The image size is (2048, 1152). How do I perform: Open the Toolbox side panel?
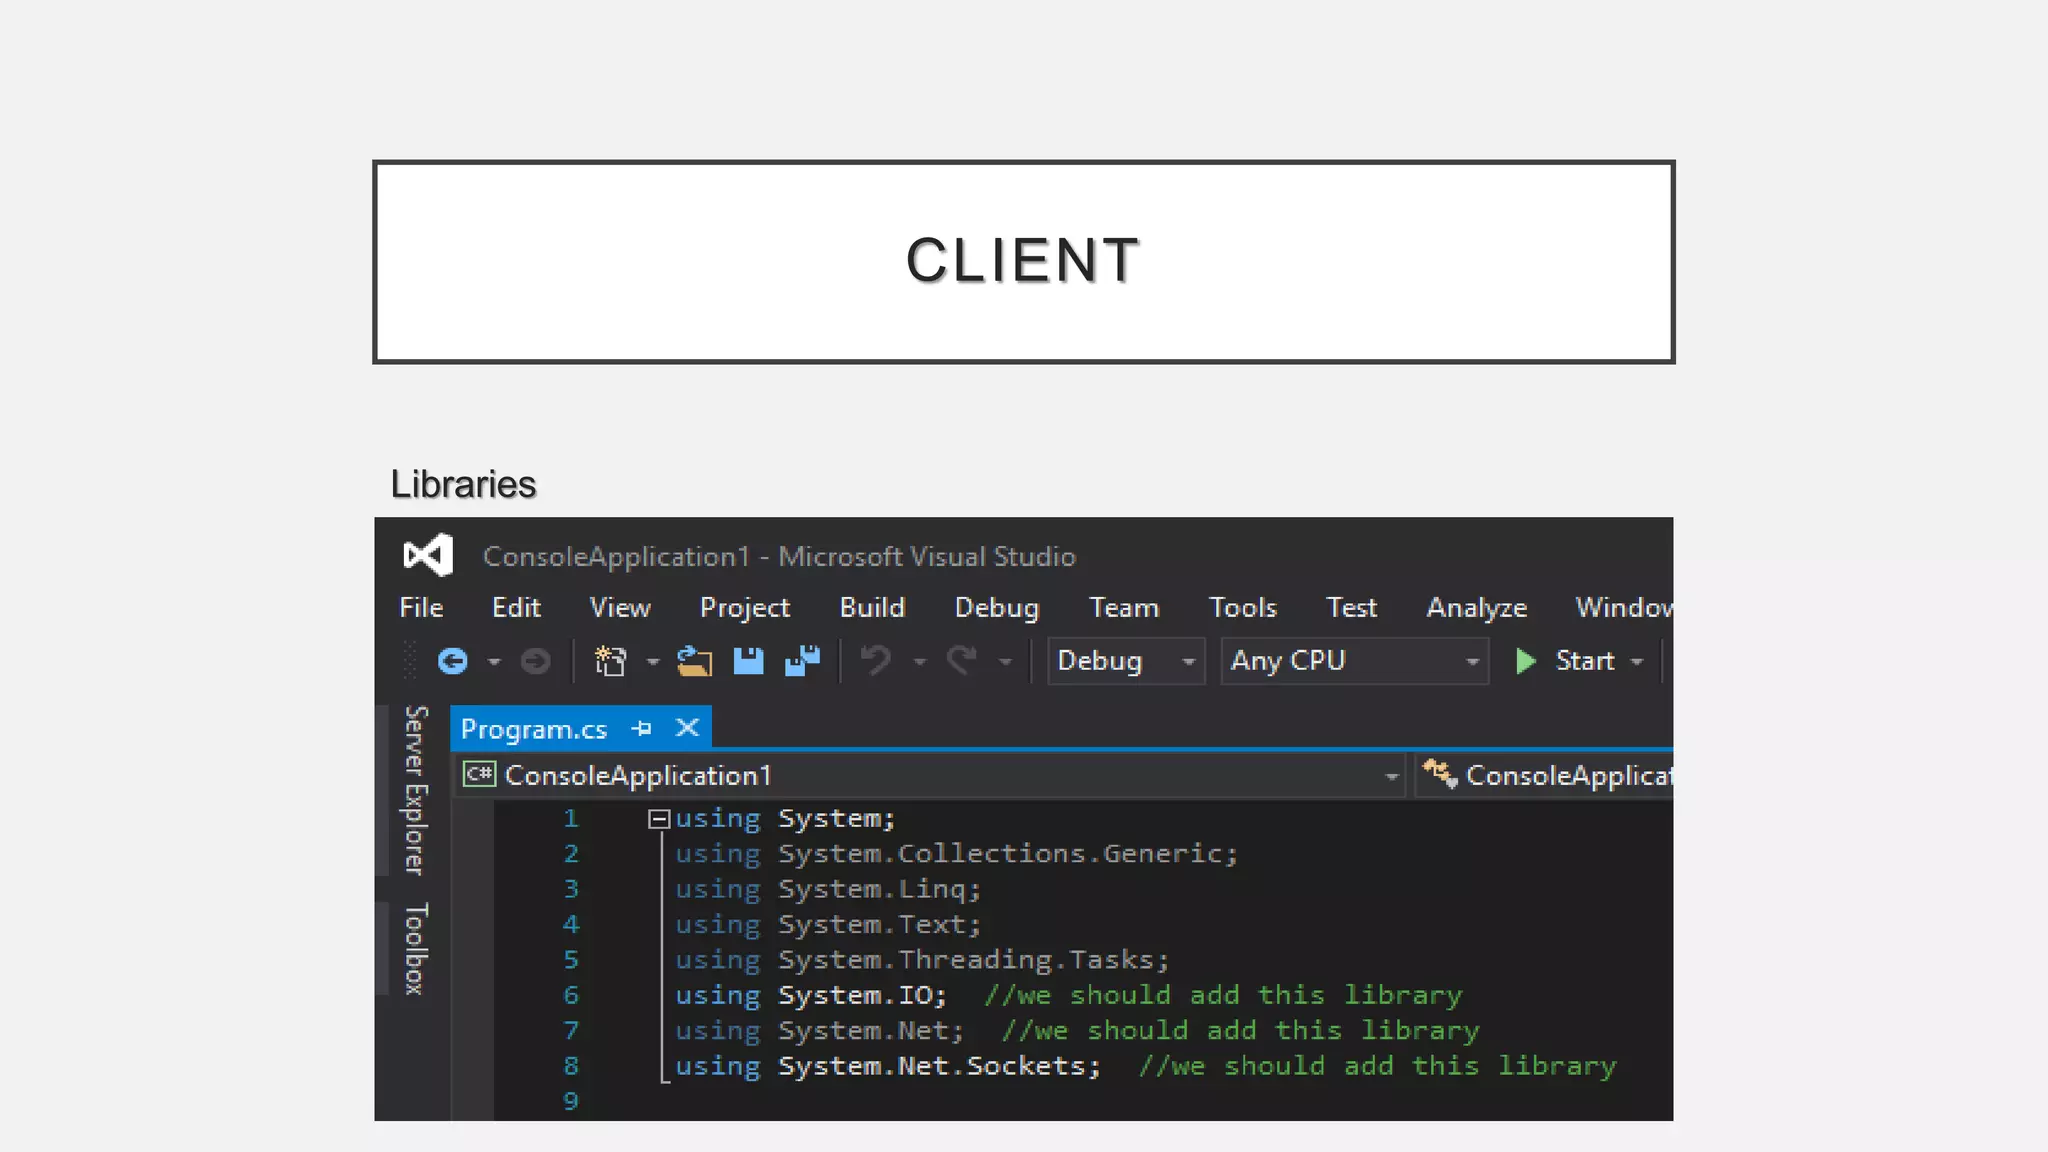[416, 949]
